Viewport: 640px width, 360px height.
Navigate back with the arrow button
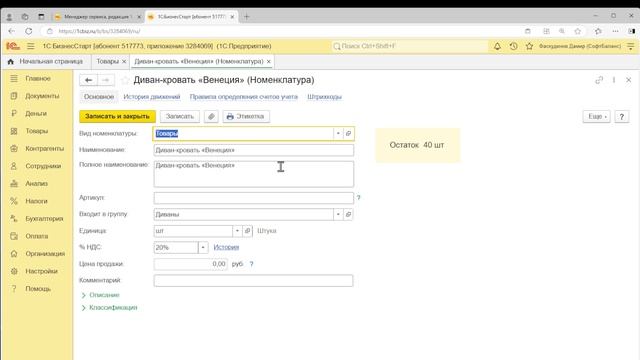[89, 80]
